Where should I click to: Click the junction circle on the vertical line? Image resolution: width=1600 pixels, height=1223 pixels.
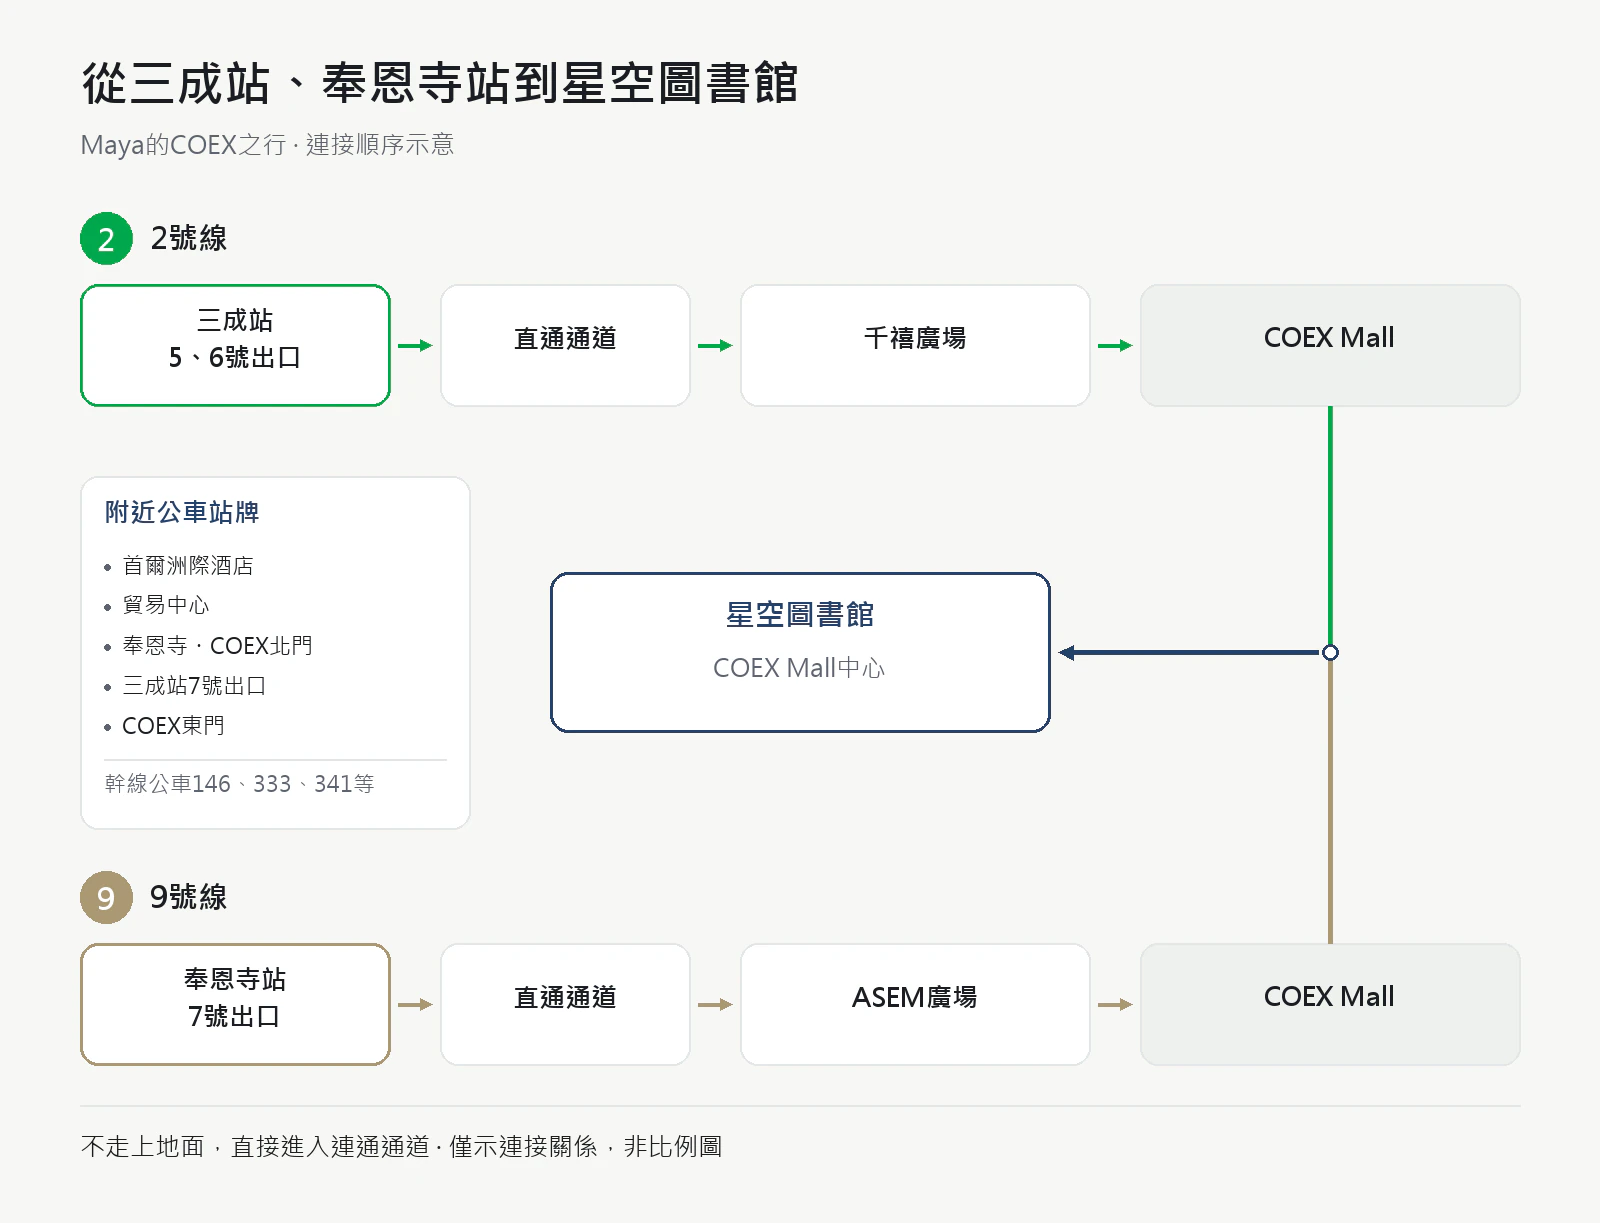point(1330,652)
